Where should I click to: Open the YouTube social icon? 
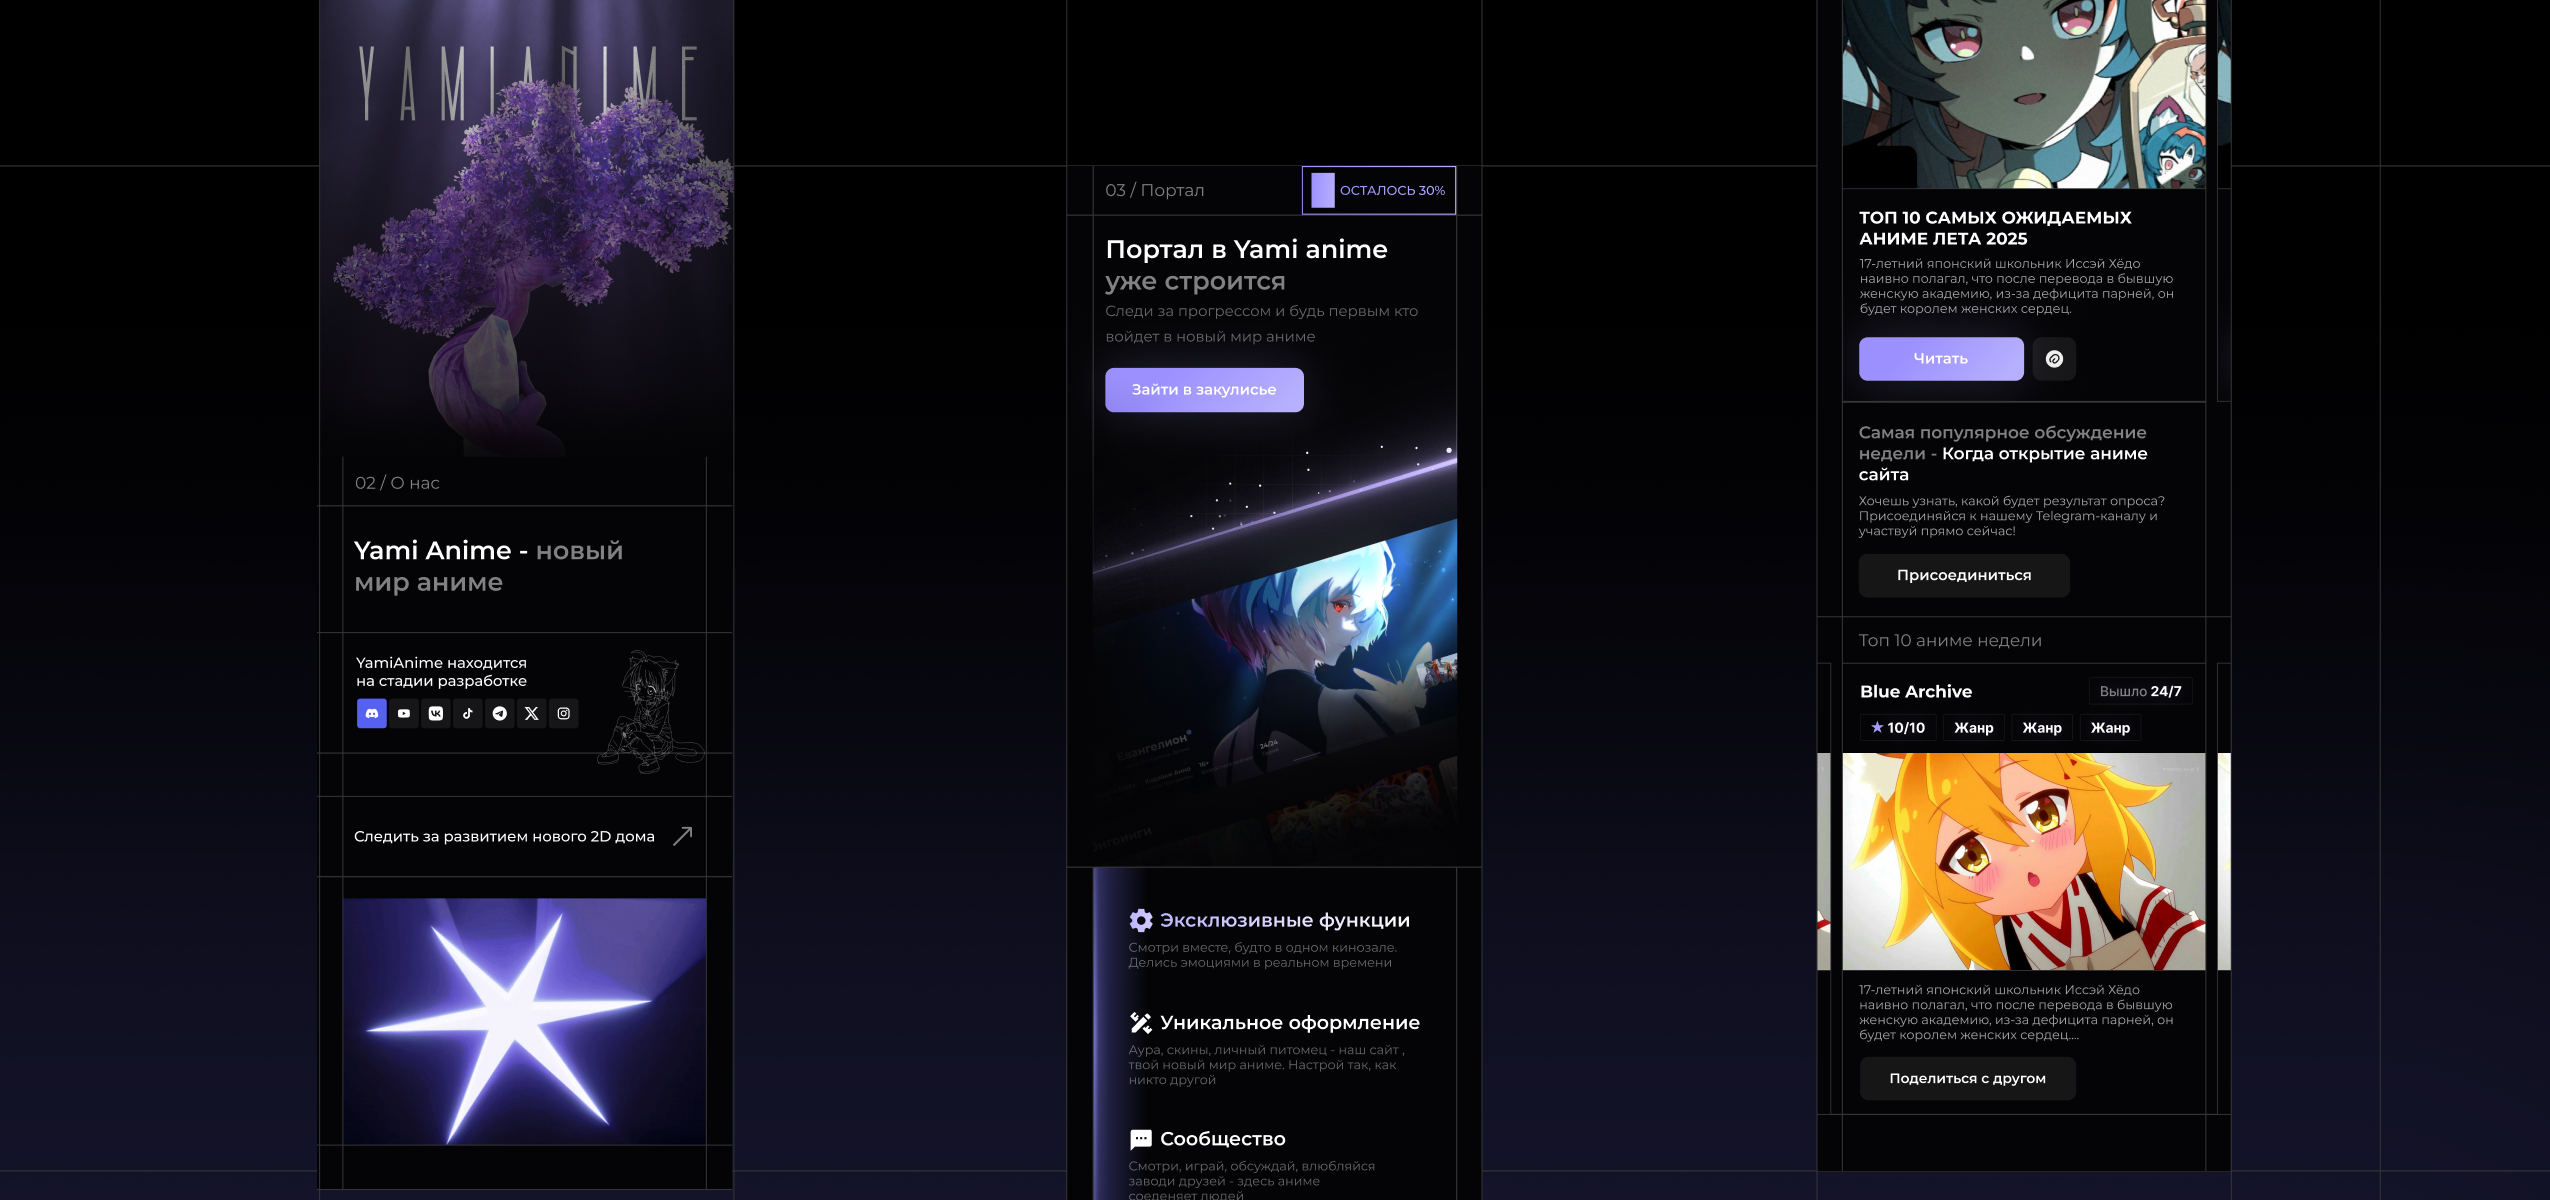tap(404, 713)
